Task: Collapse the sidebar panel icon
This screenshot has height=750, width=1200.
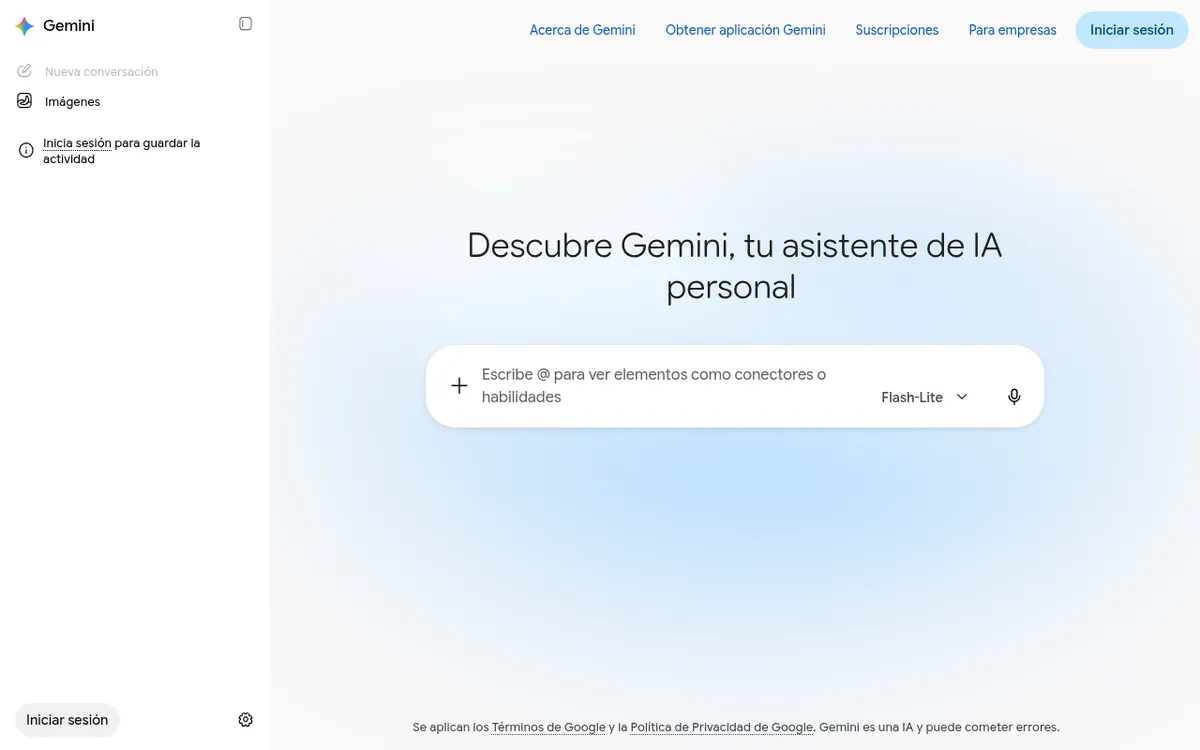Action: tap(246, 24)
